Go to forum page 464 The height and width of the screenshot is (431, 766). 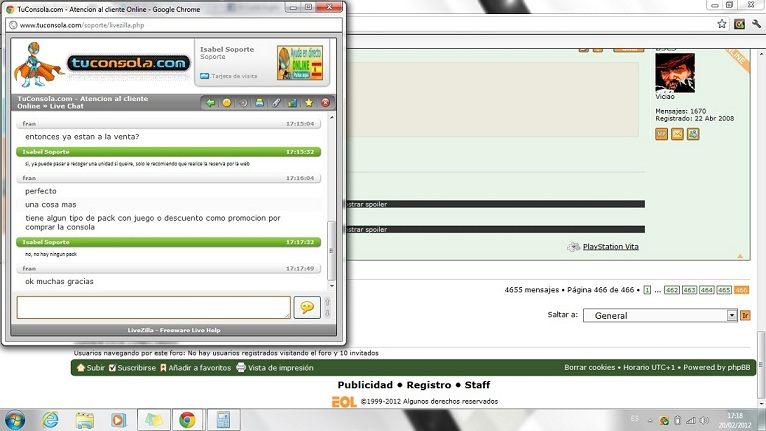pyautogui.click(x=706, y=290)
